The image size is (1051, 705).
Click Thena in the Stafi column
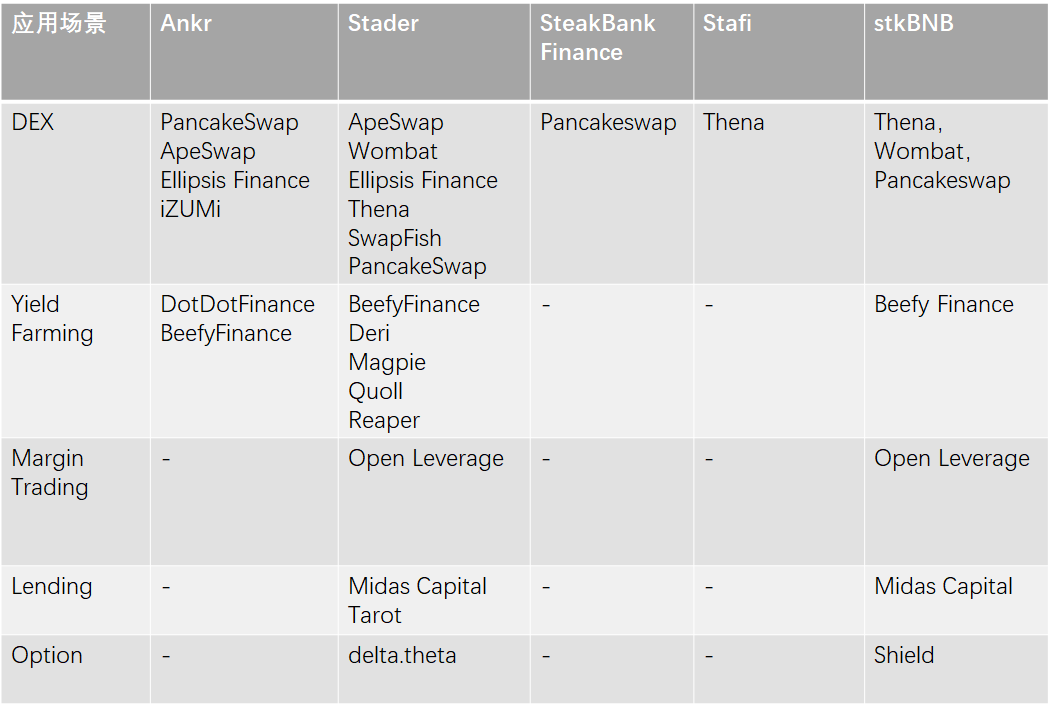click(x=733, y=123)
